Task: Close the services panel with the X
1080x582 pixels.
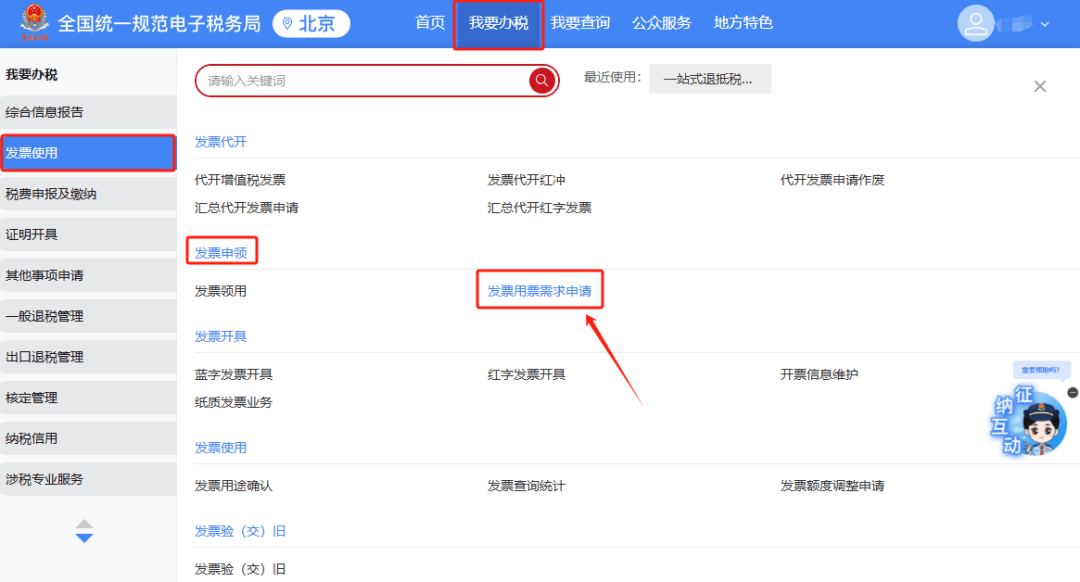Action: pos(1039,85)
